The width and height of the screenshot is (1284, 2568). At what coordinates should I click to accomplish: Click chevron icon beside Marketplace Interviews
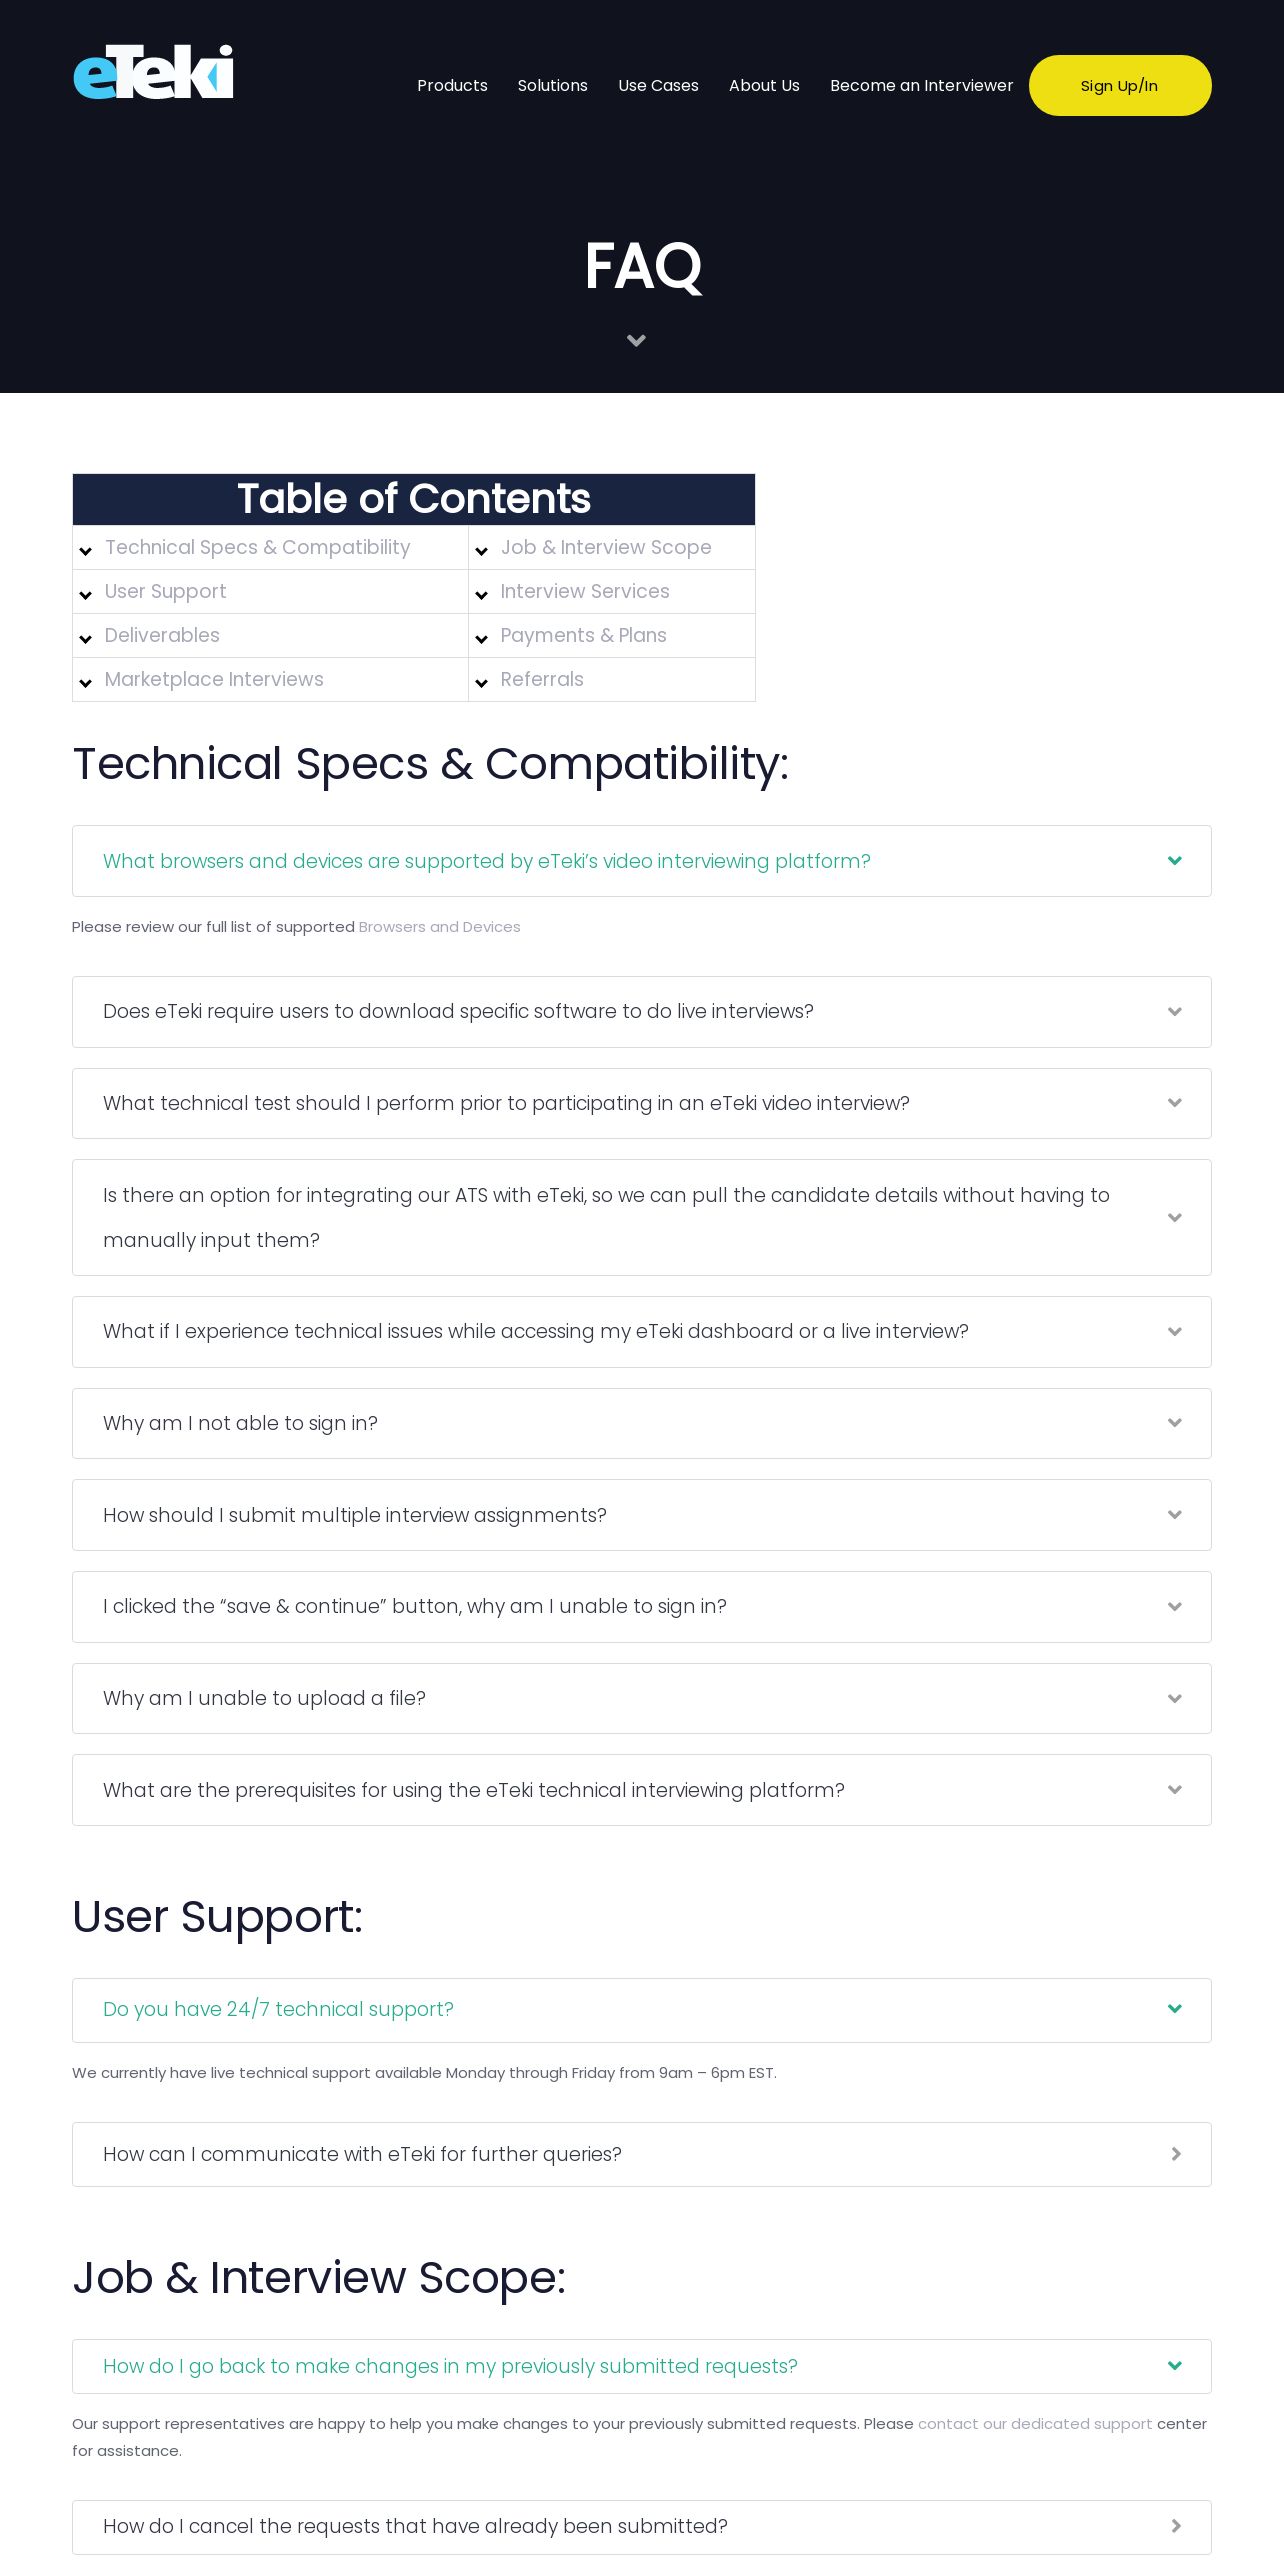coord(86,683)
